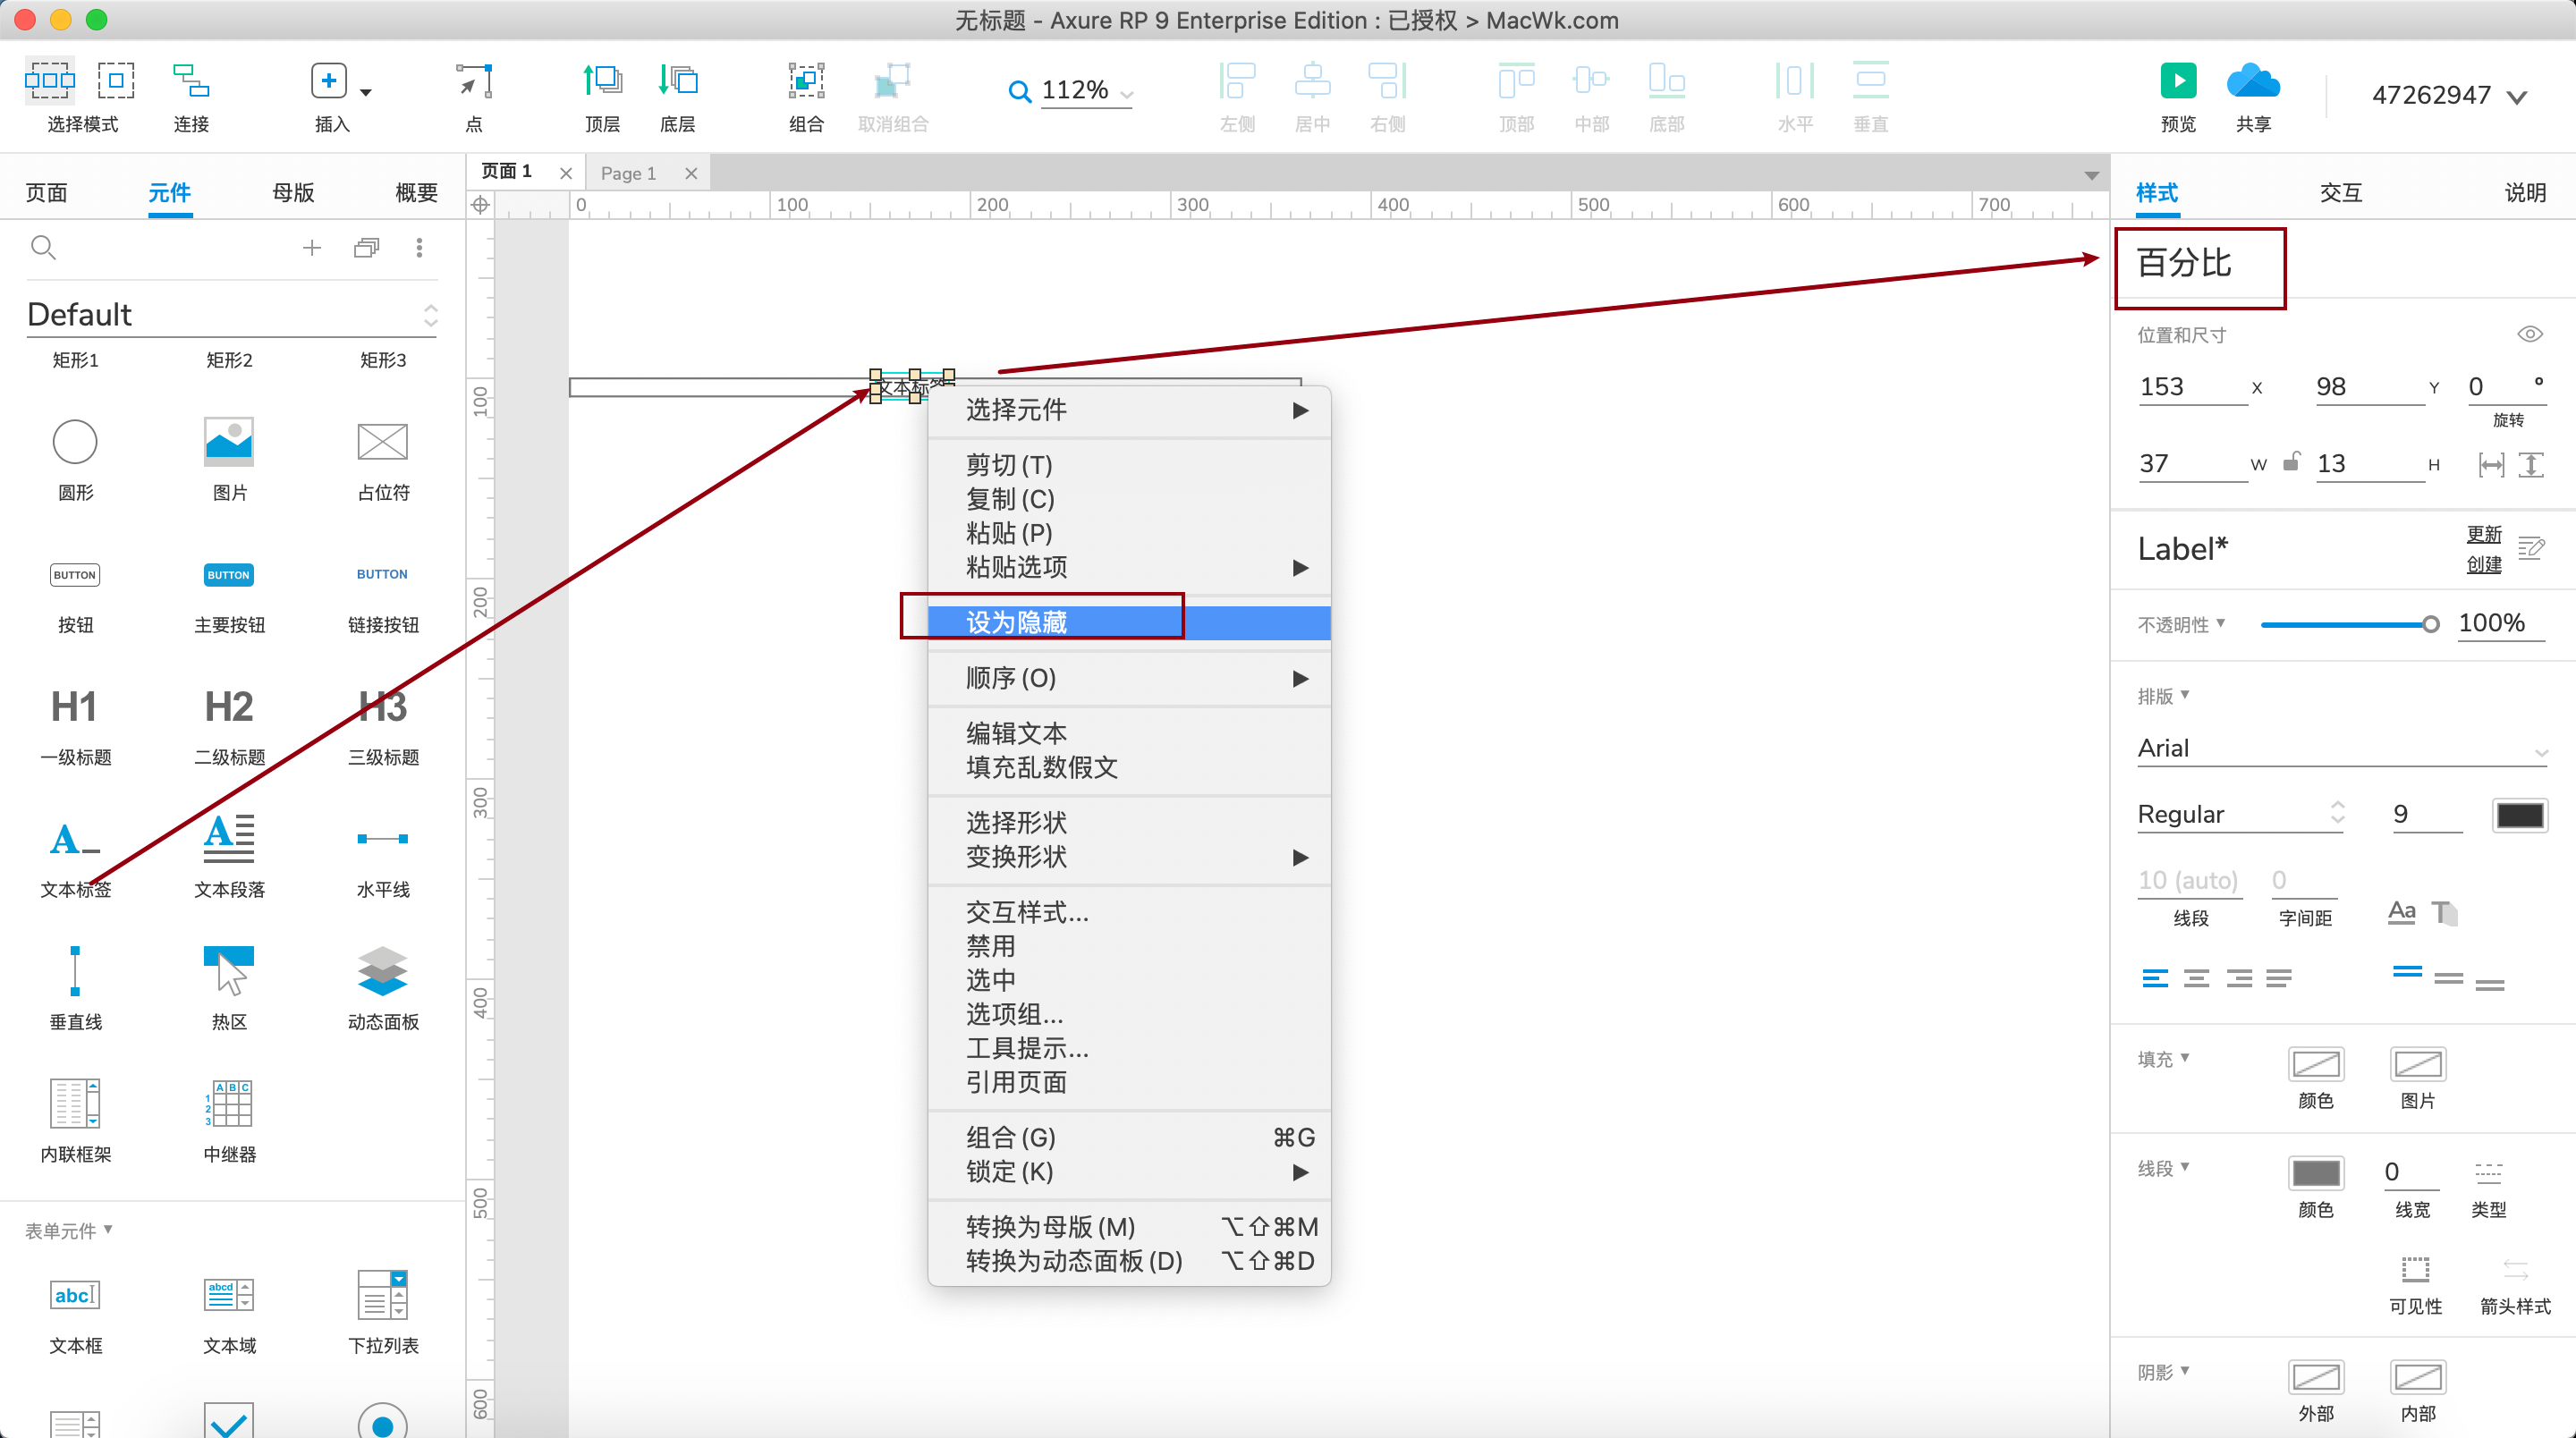Select the intersected selection mode icon
2576x1438 pixels.
tap(49, 80)
